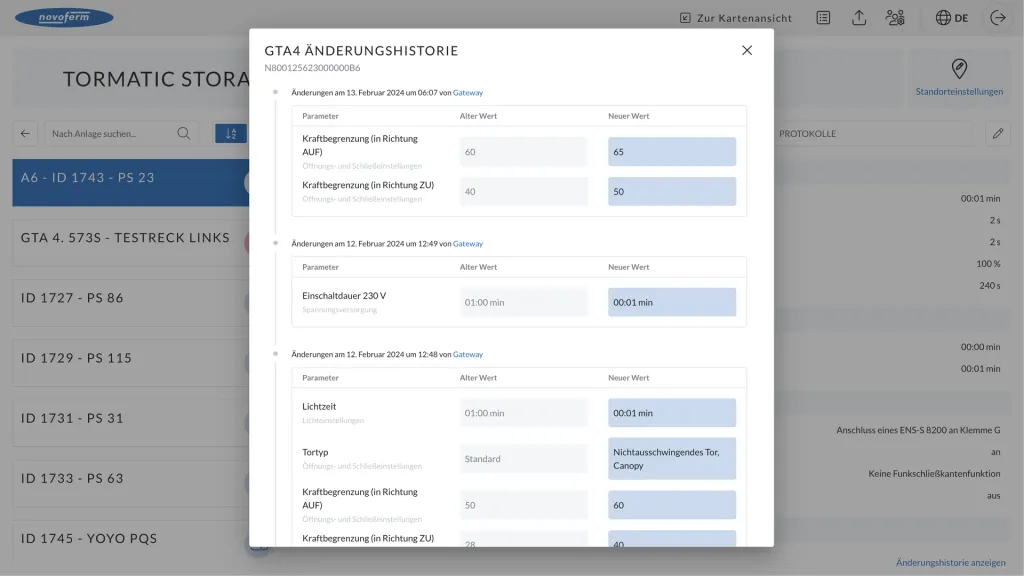Click old value 40 for Kraftbegrenzung ZU
Viewport: 1024px width, 576px height.
point(523,191)
